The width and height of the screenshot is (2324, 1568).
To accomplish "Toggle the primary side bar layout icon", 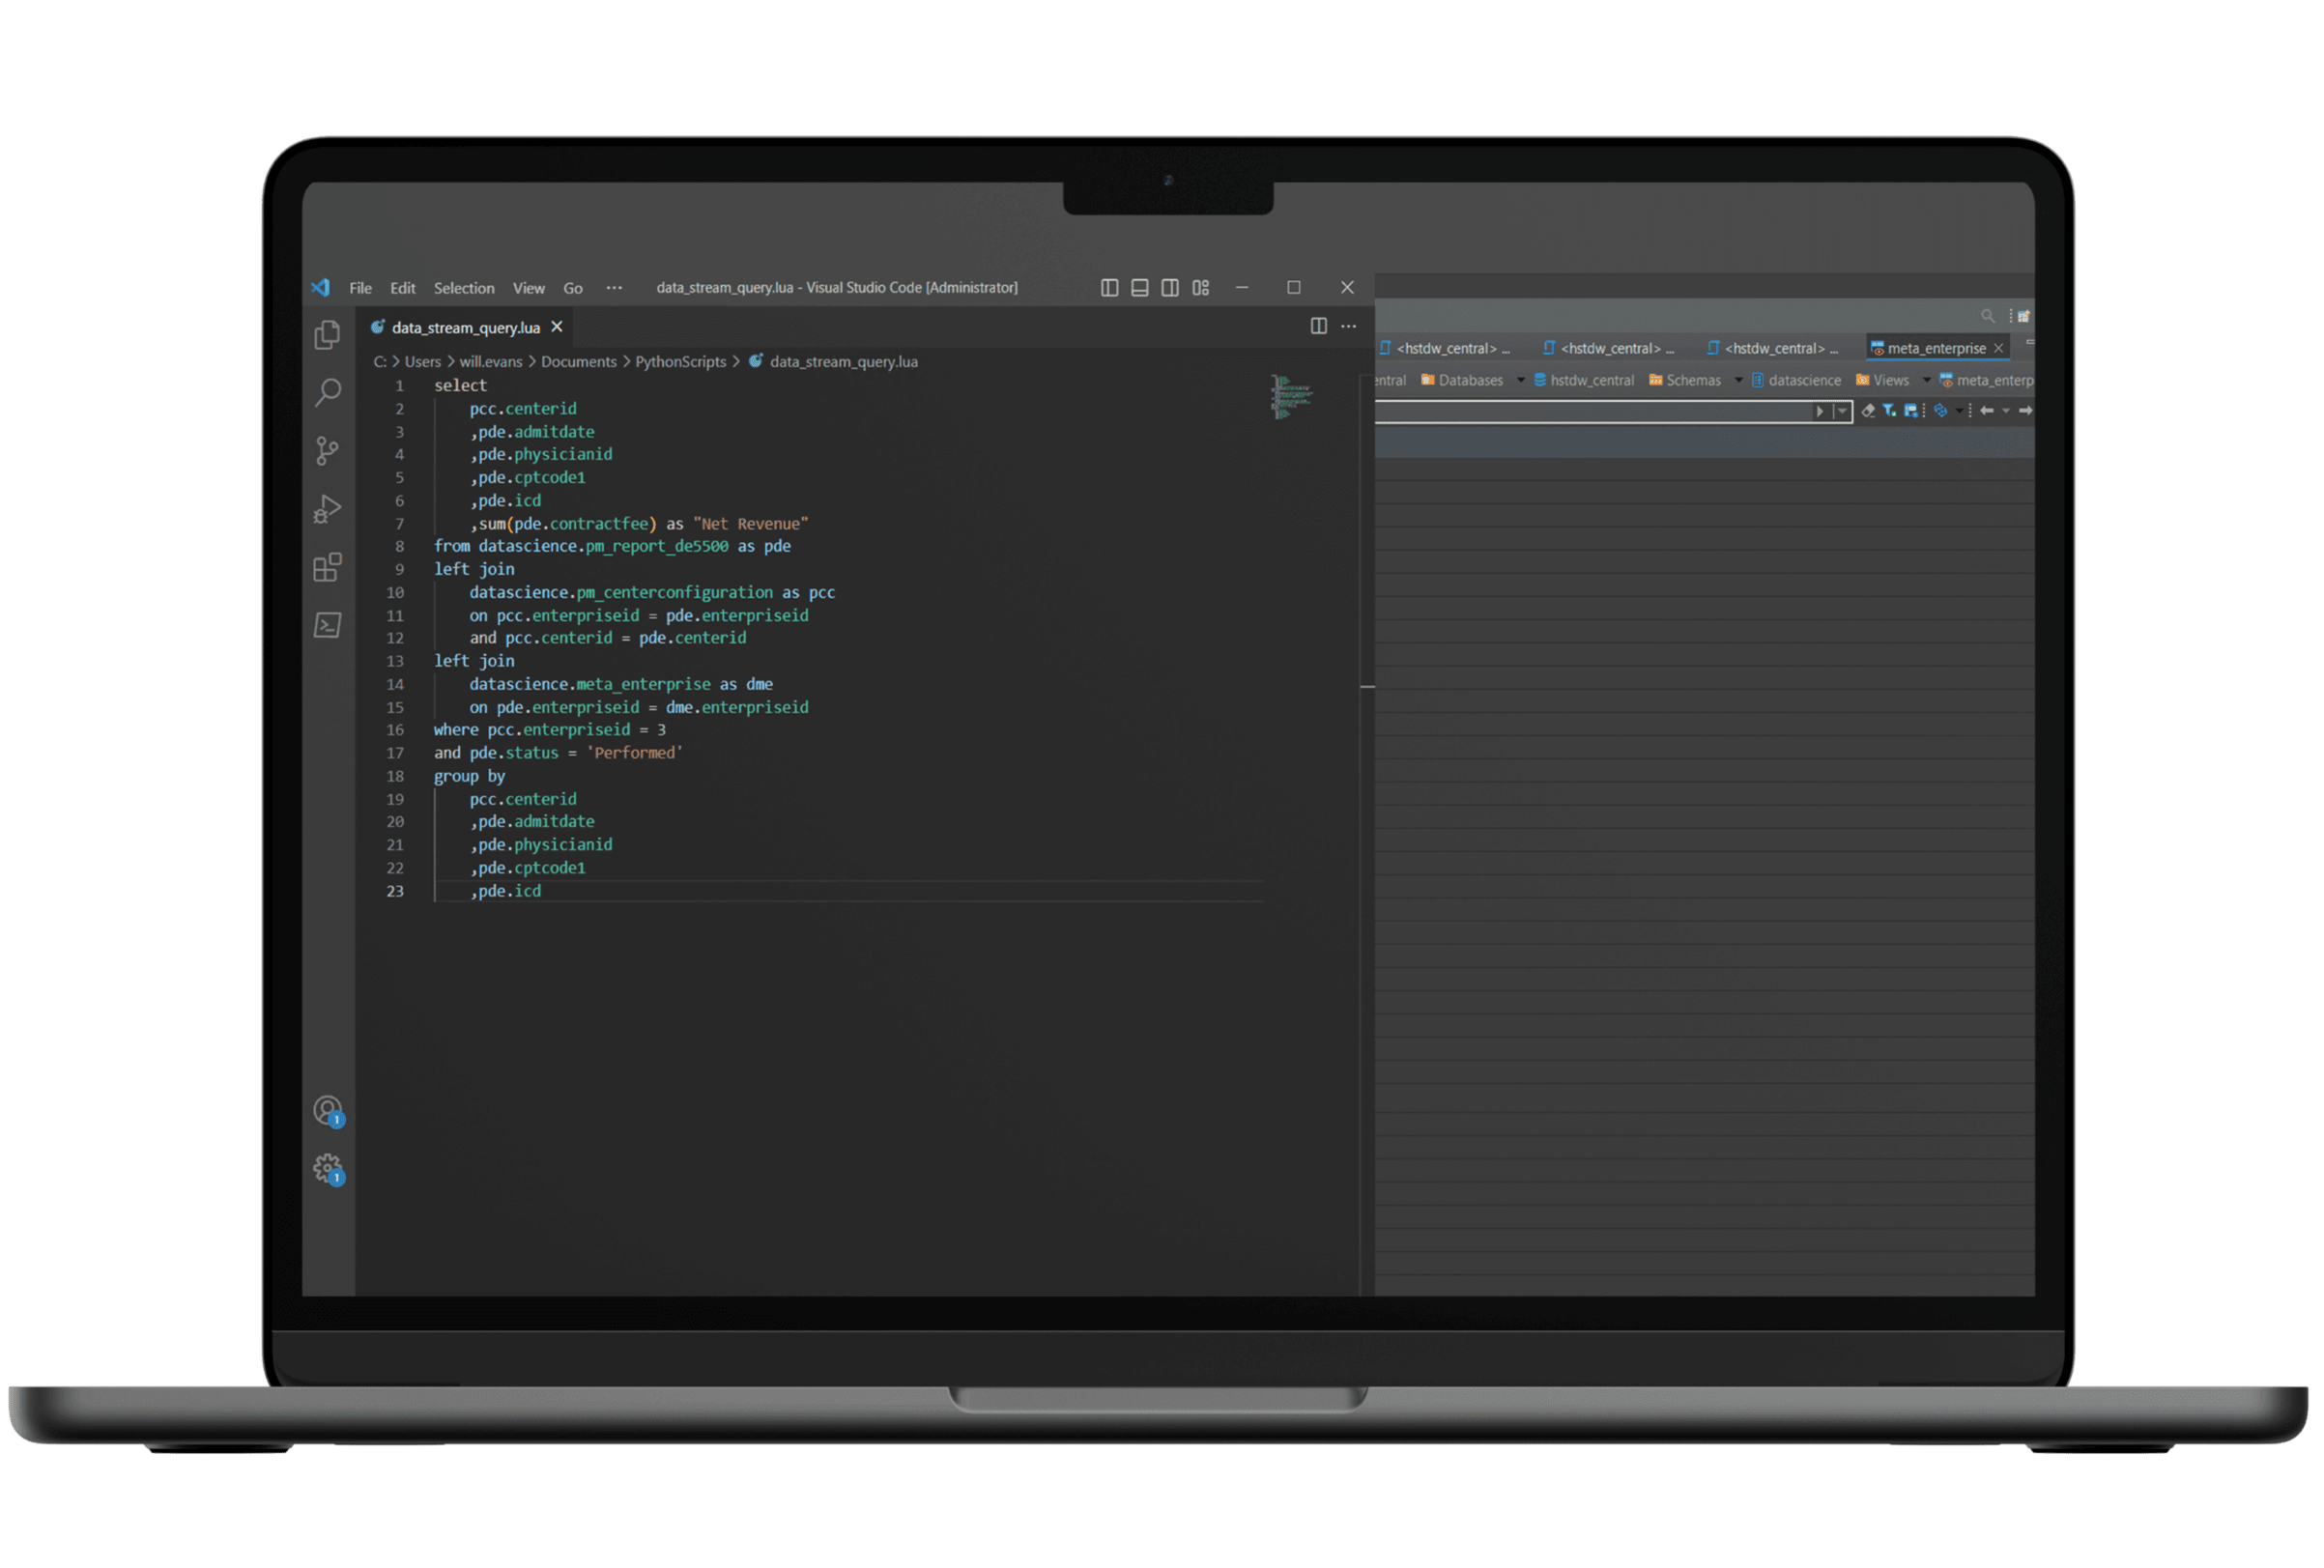I will (1109, 288).
